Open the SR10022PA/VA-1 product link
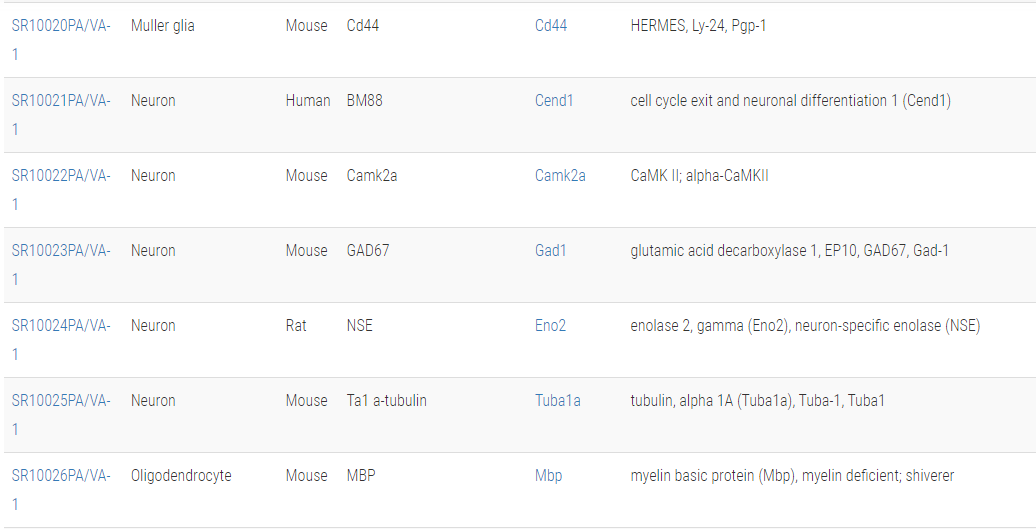1036x529 pixels. click(60, 176)
